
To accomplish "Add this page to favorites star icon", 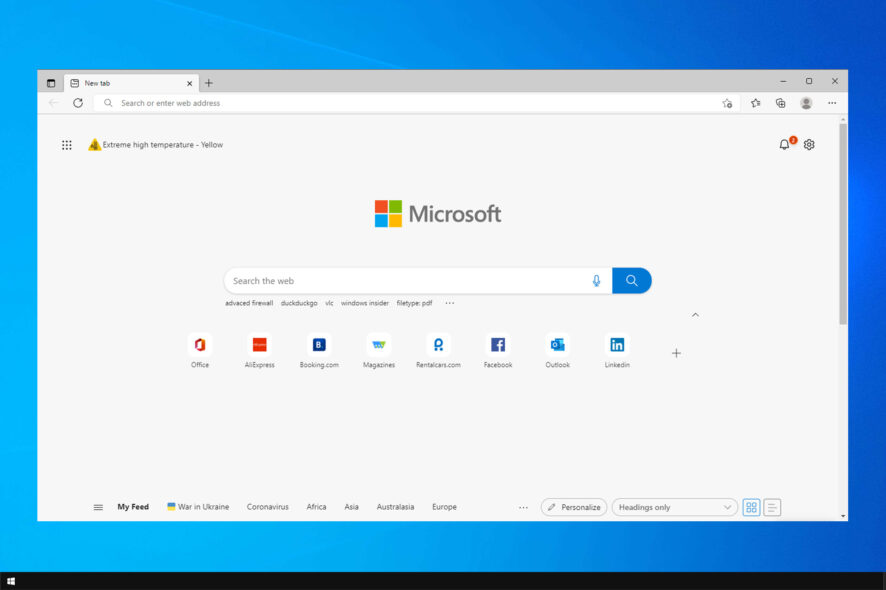I will pyautogui.click(x=727, y=103).
